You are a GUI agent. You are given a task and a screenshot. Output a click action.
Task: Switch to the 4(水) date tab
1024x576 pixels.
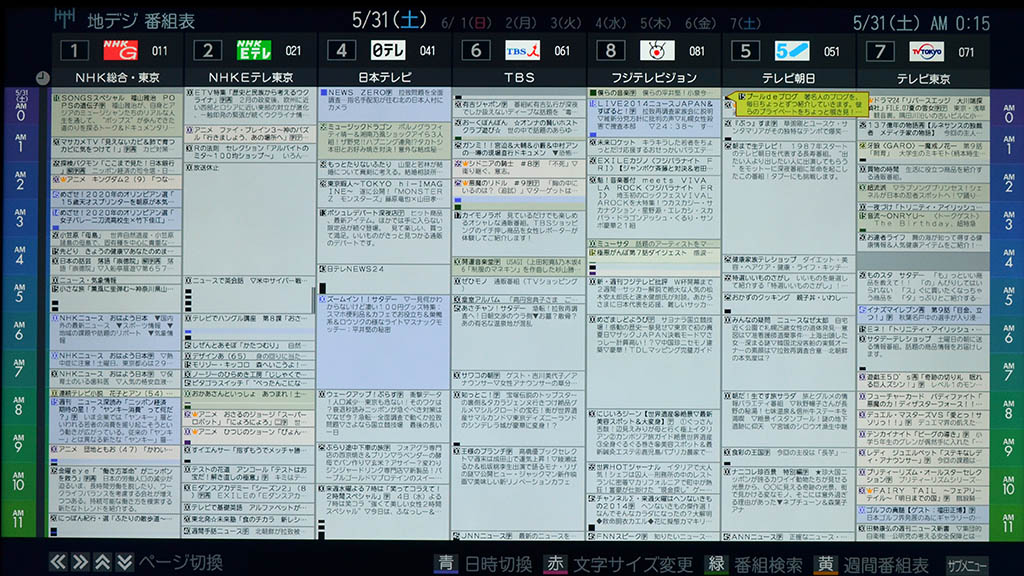[610, 22]
